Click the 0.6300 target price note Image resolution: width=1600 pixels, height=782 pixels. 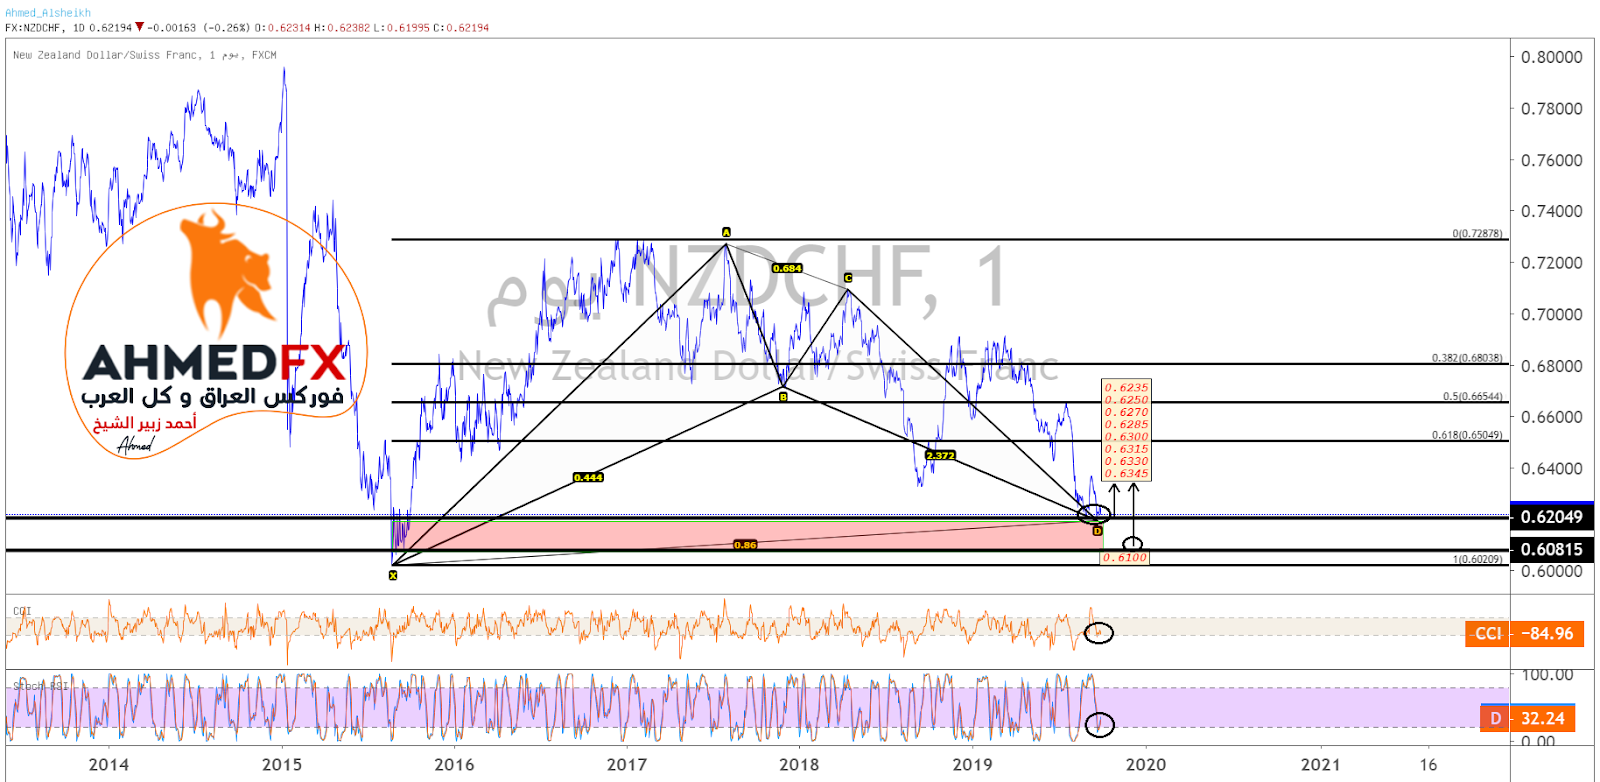[1126, 437]
